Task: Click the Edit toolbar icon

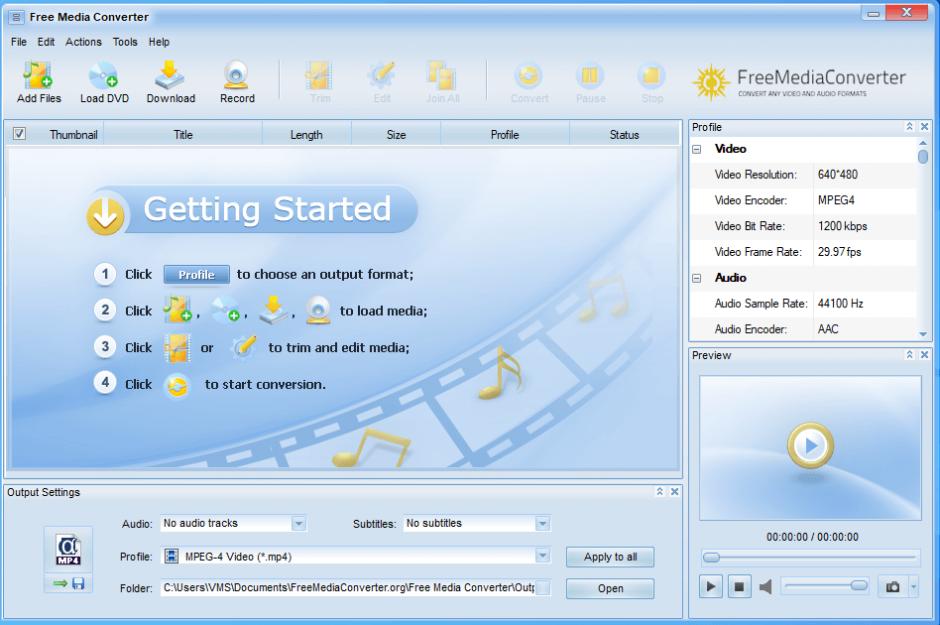Action: (x=381, y=76)
